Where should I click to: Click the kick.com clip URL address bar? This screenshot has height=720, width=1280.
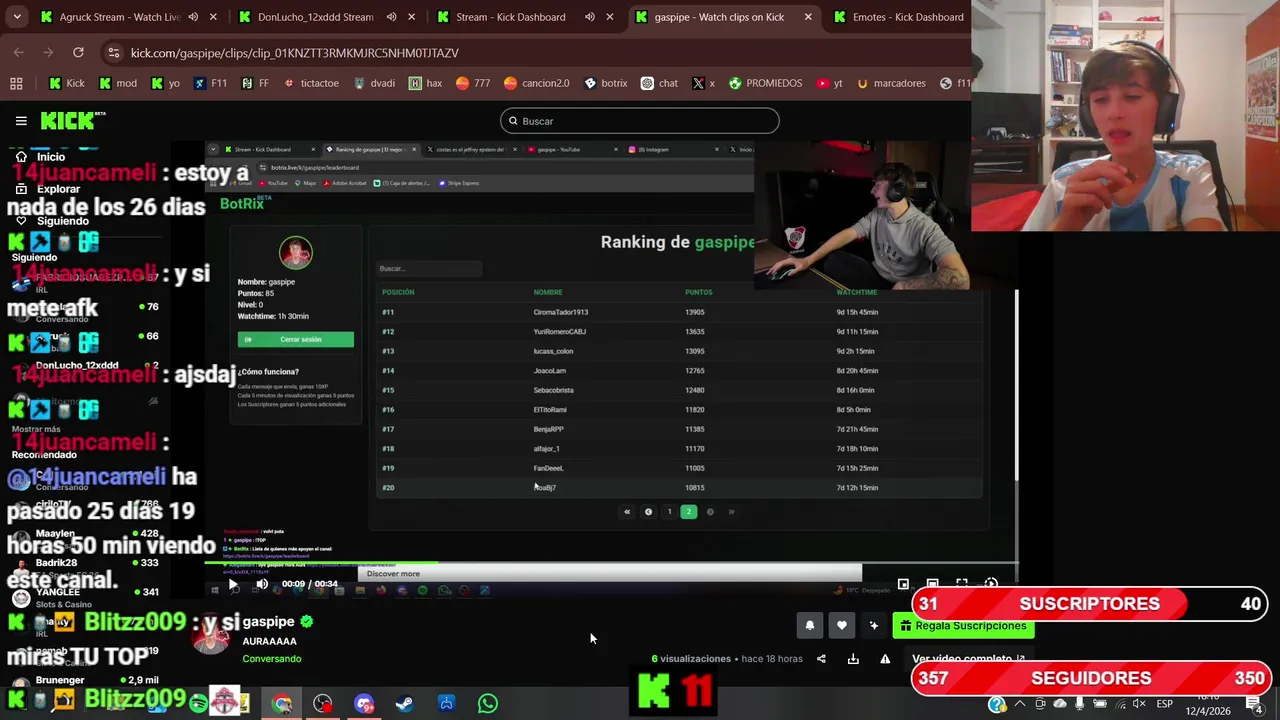pos(295,53)
